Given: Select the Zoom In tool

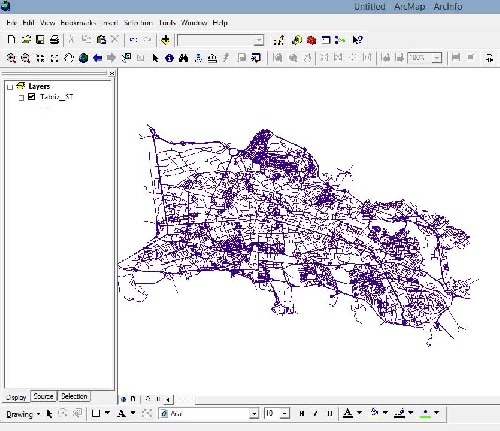Looking at the screenshot, I should 11,58.
